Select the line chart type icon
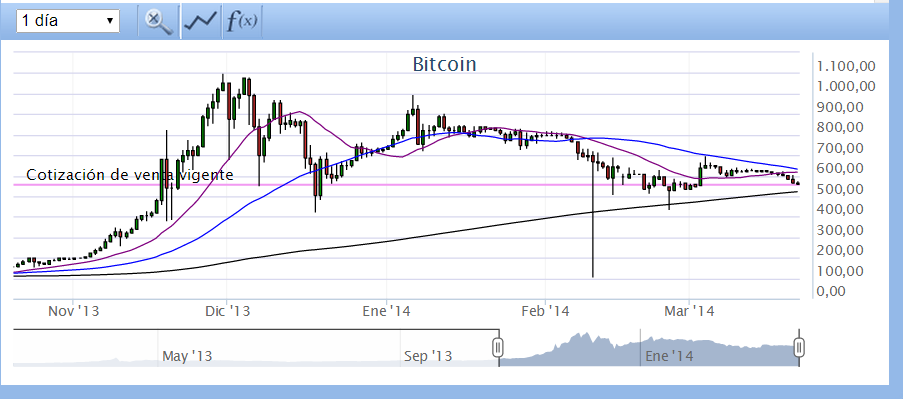The image size is (903, 399). tap(200, 22)
